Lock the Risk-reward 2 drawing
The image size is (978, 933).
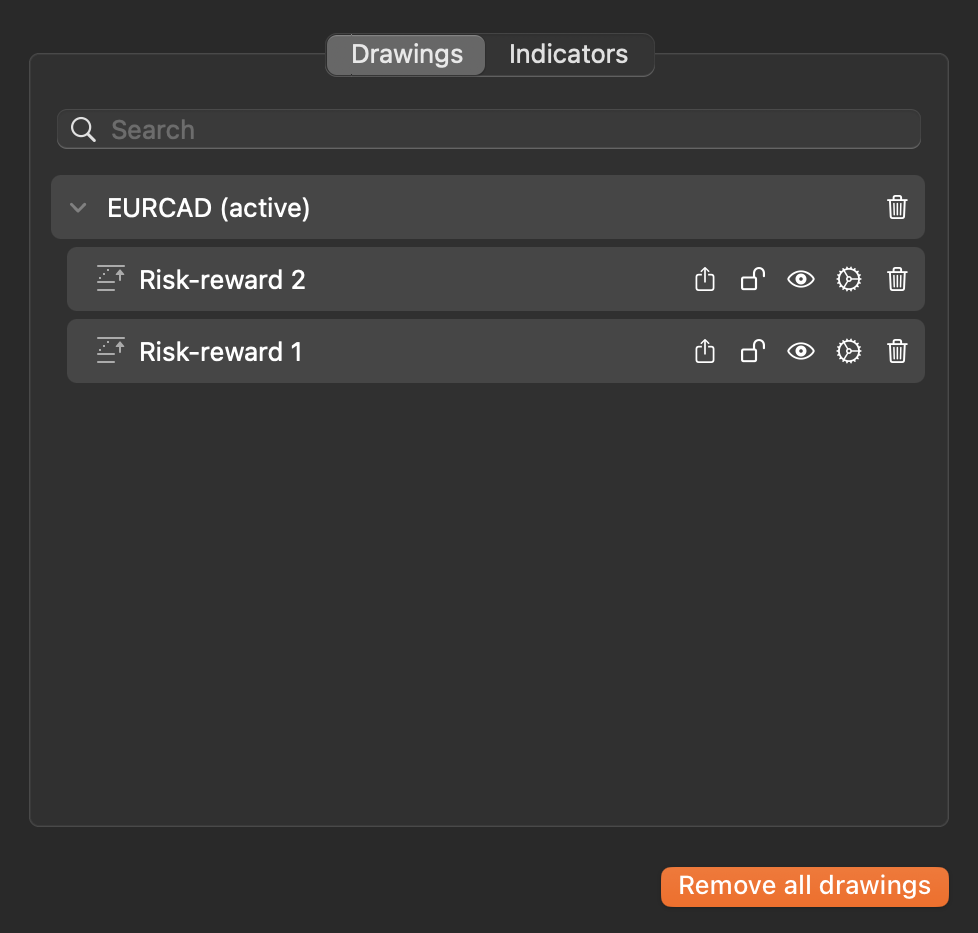[x=753, y=279]
